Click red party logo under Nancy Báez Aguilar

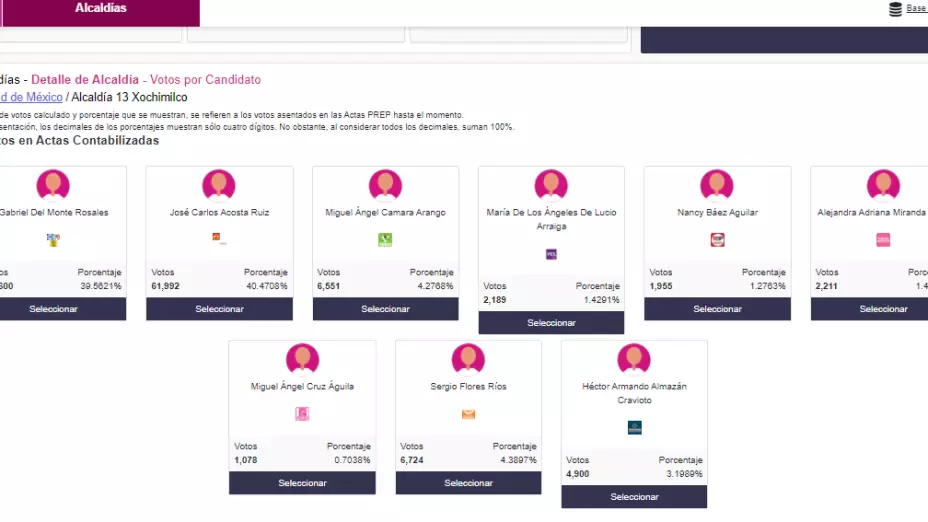pyautogui.click(x=717, y=240)
